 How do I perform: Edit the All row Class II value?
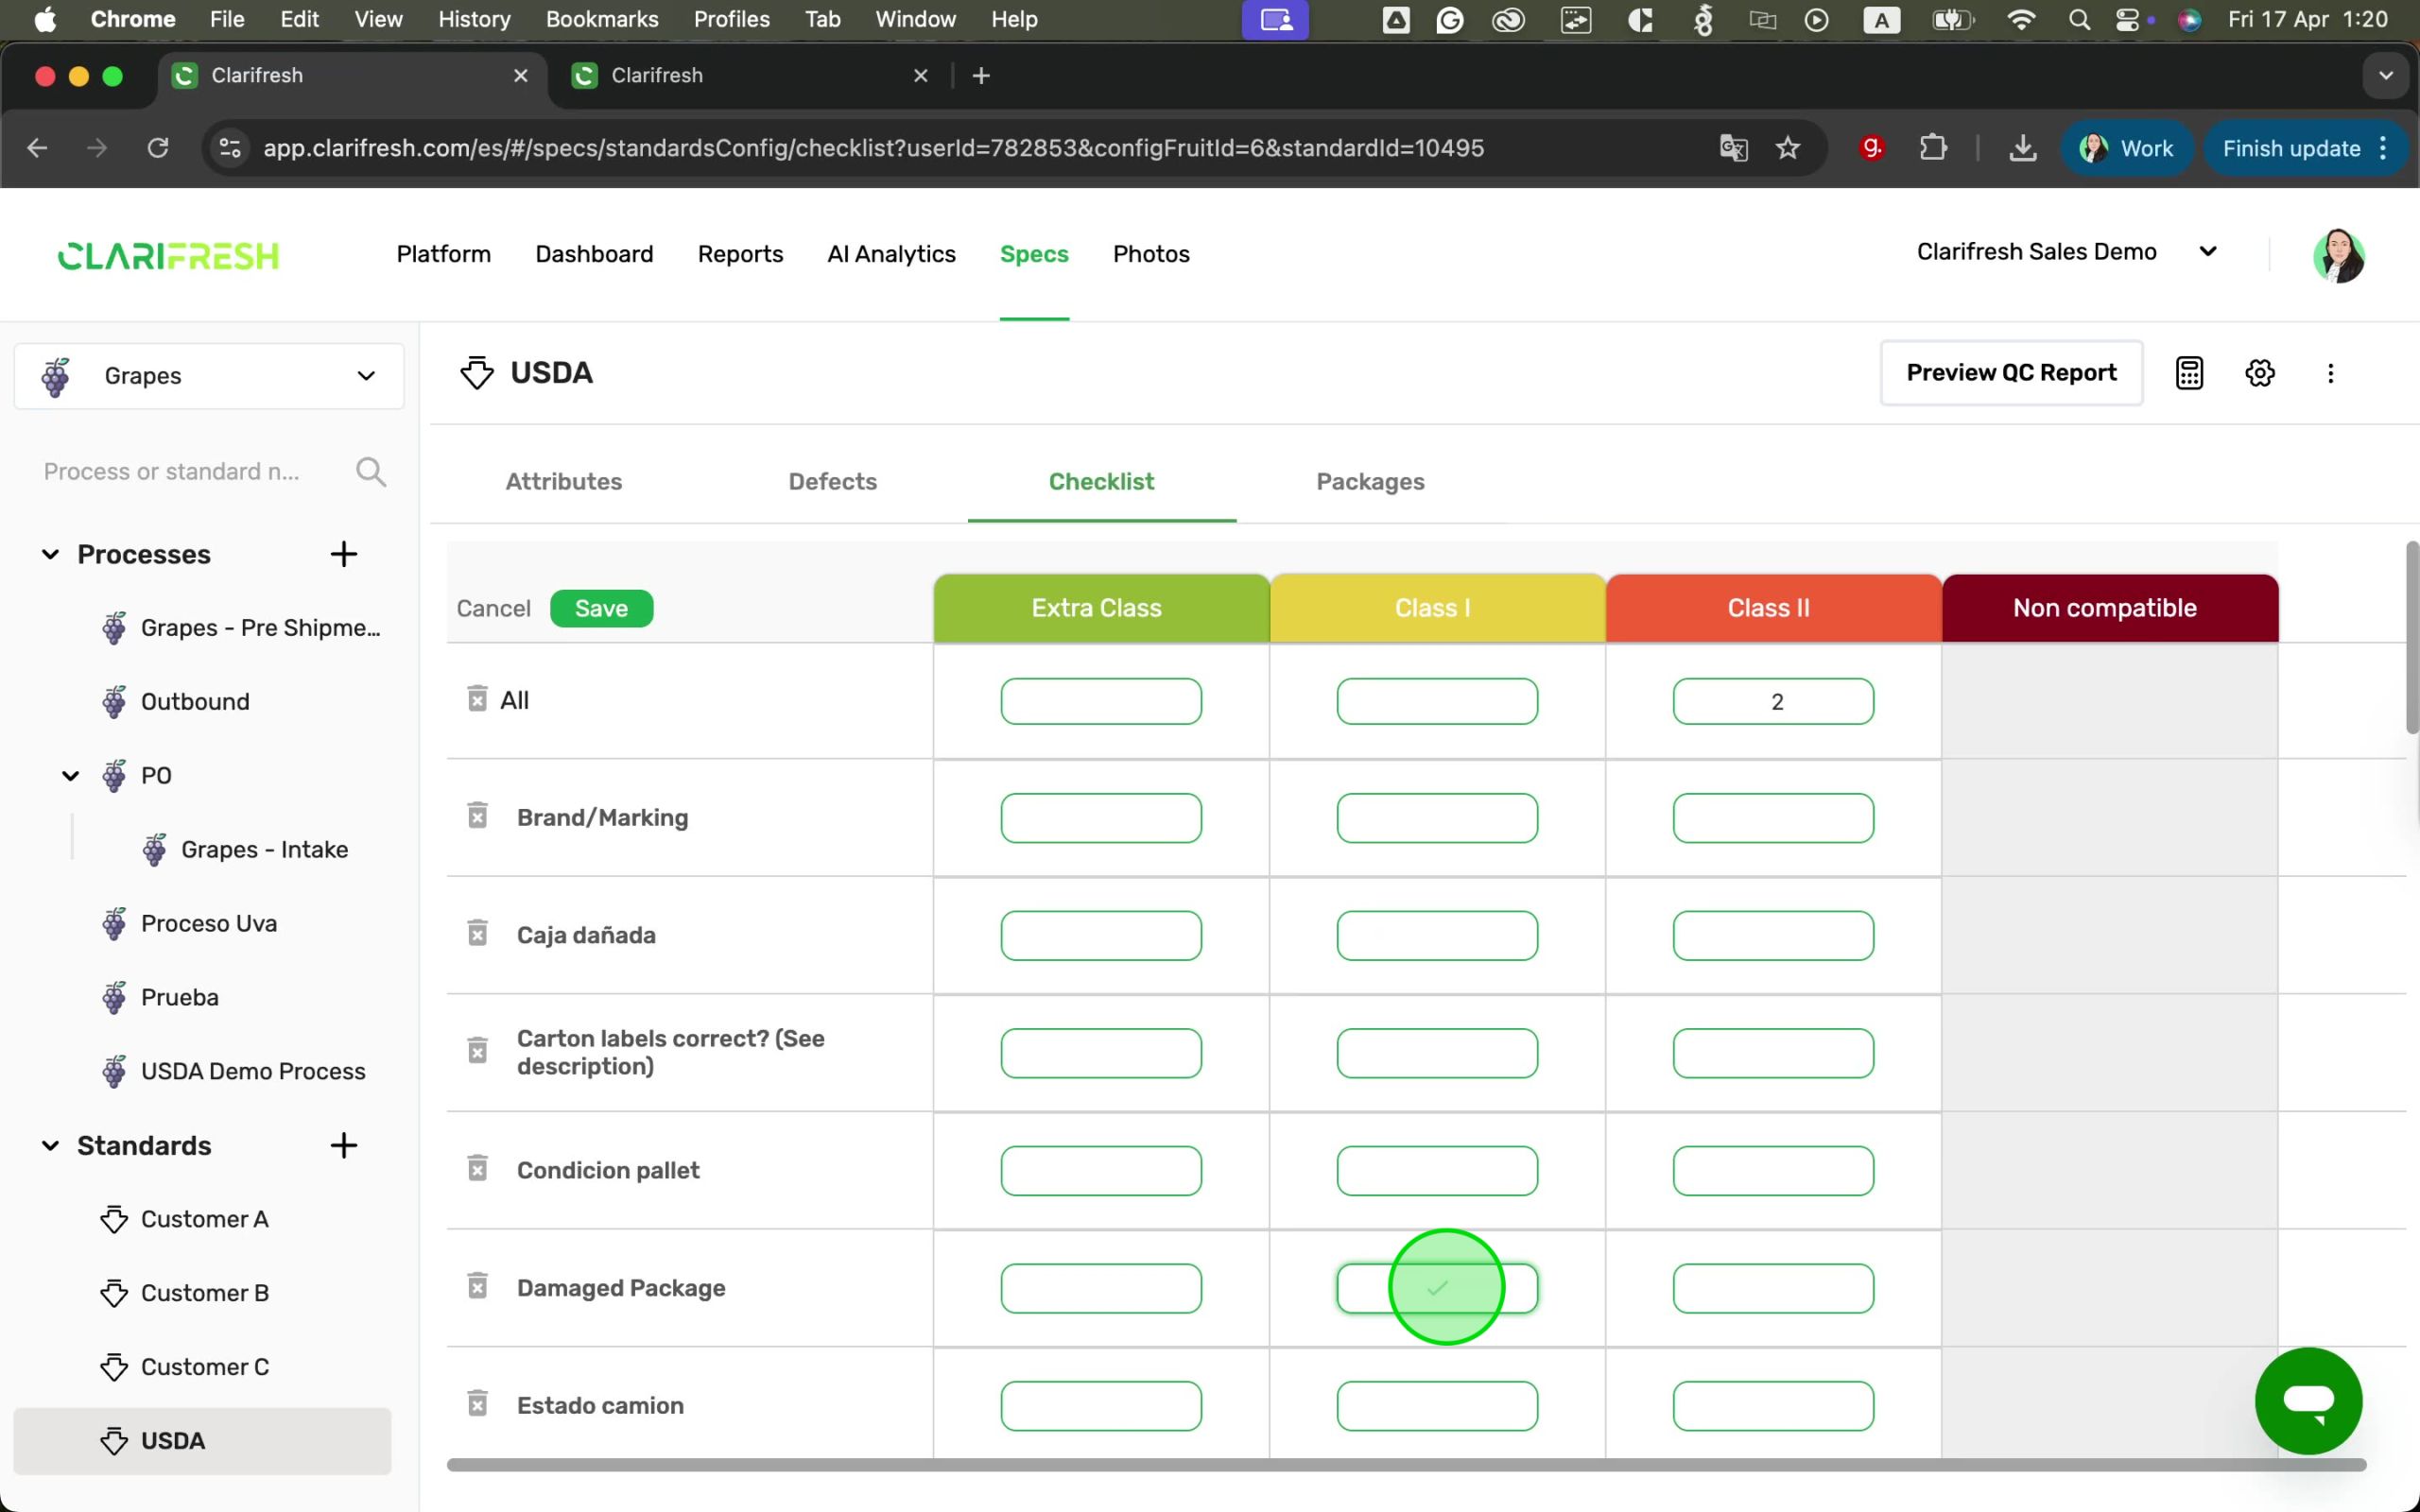[x=1773, y=701]
